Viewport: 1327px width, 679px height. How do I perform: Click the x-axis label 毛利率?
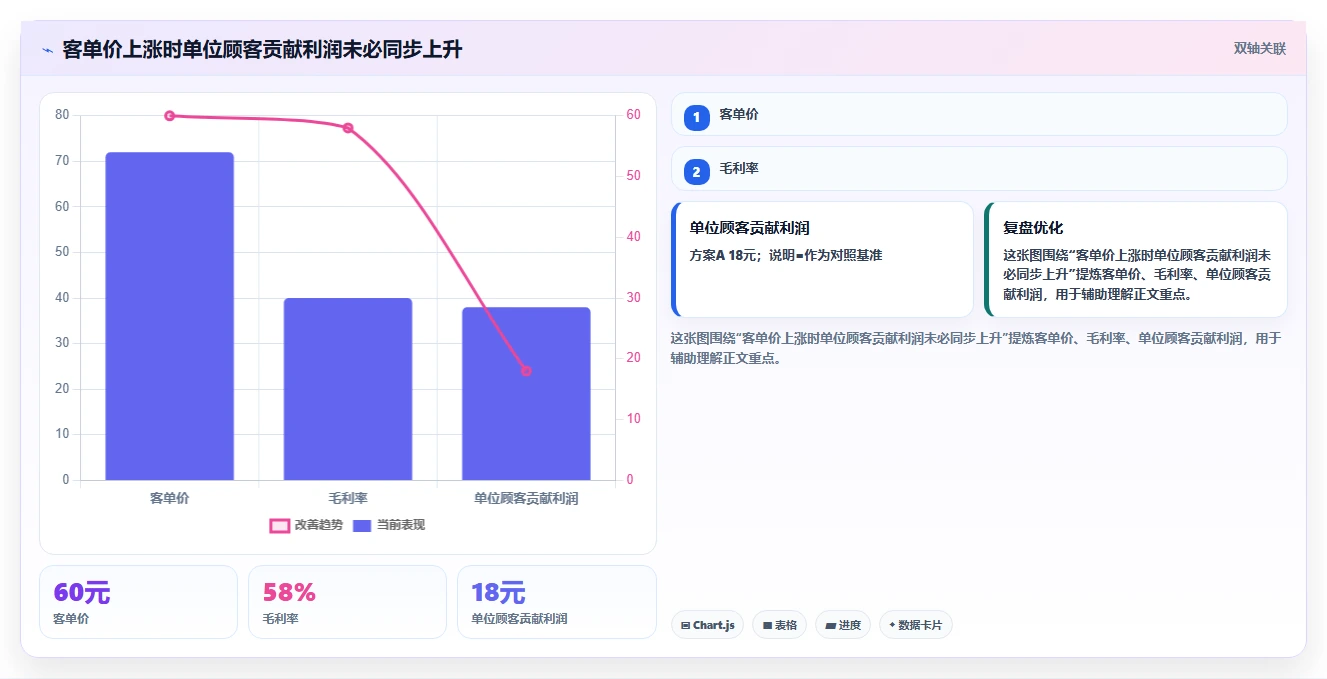(x=348, y=497)
